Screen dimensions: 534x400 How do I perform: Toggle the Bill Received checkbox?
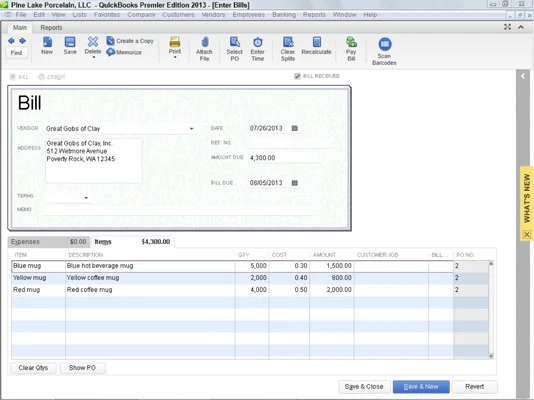tap(297, 76)
